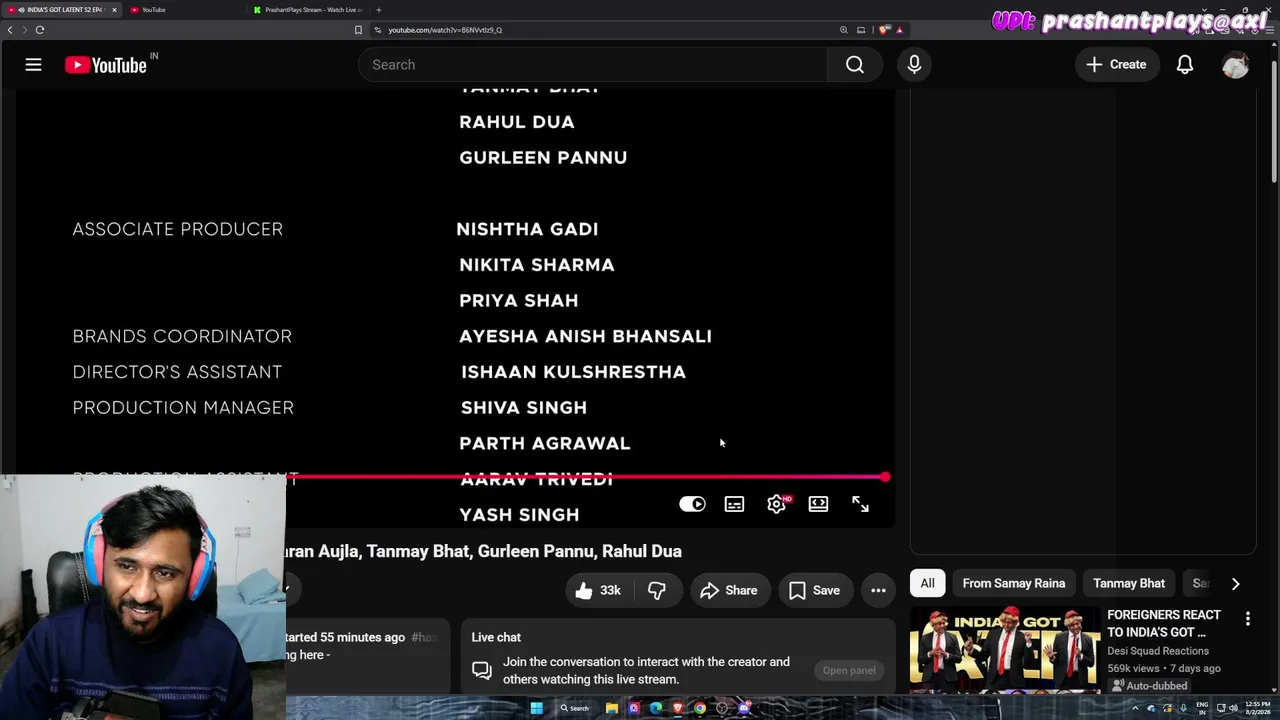
Task: Open Google Chrome from the taskbar
Action: 700,708
